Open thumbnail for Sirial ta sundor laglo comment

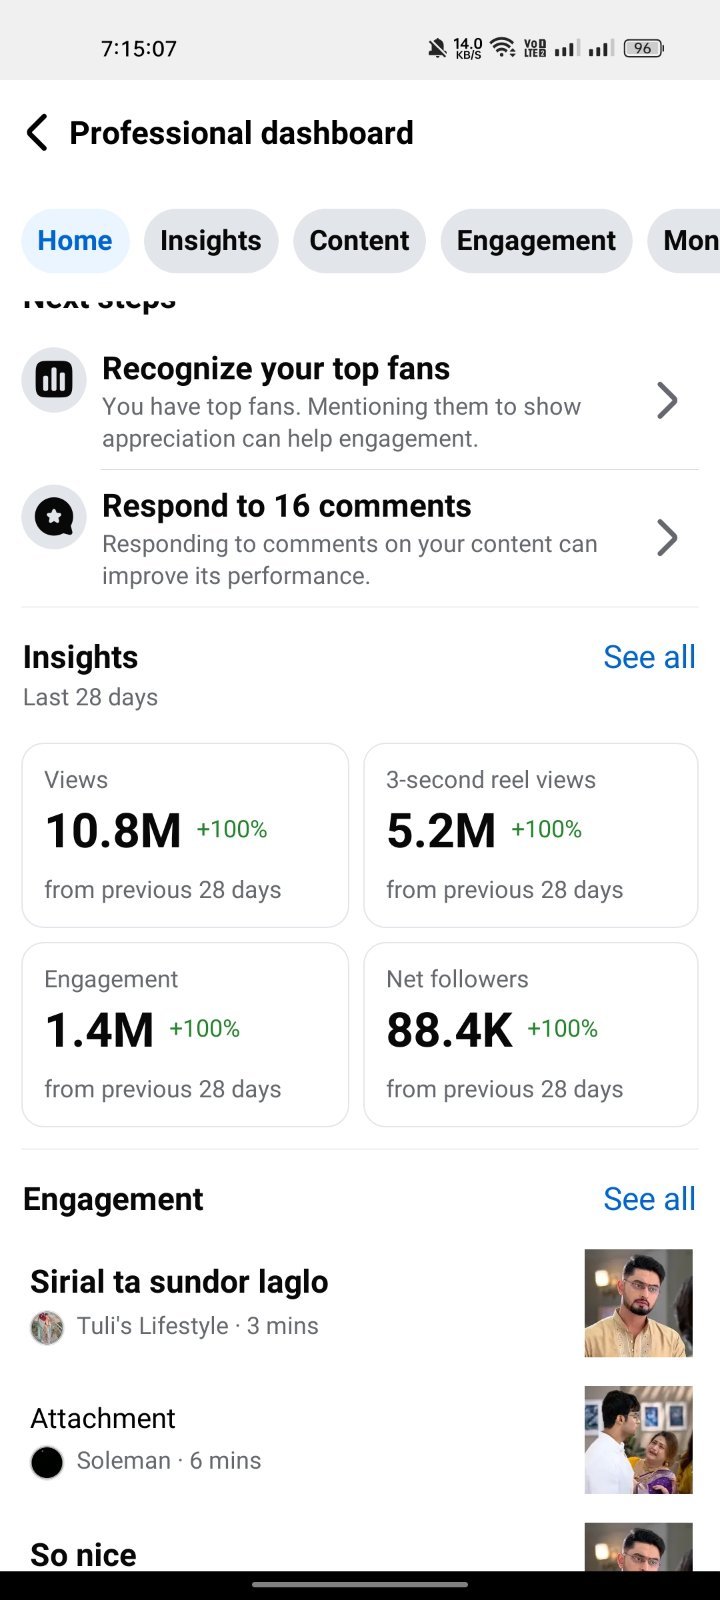(x=638, y=1303)
